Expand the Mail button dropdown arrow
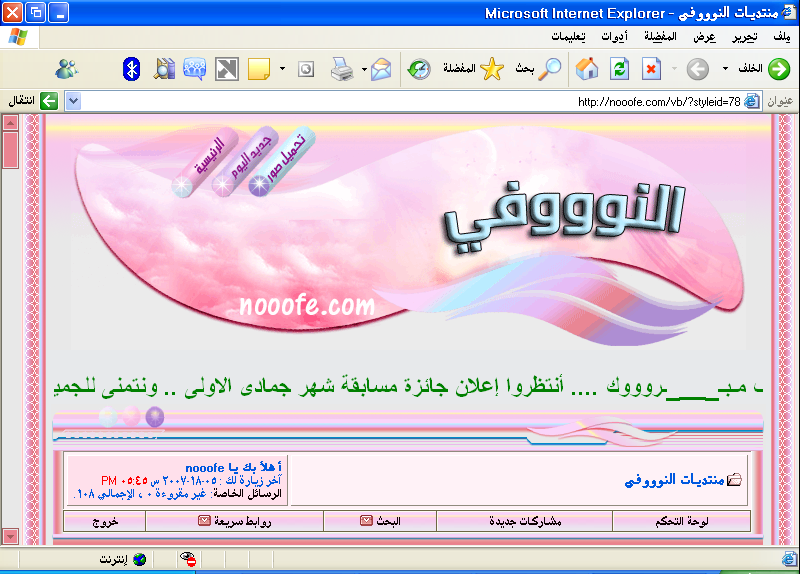 coord(364,69)
